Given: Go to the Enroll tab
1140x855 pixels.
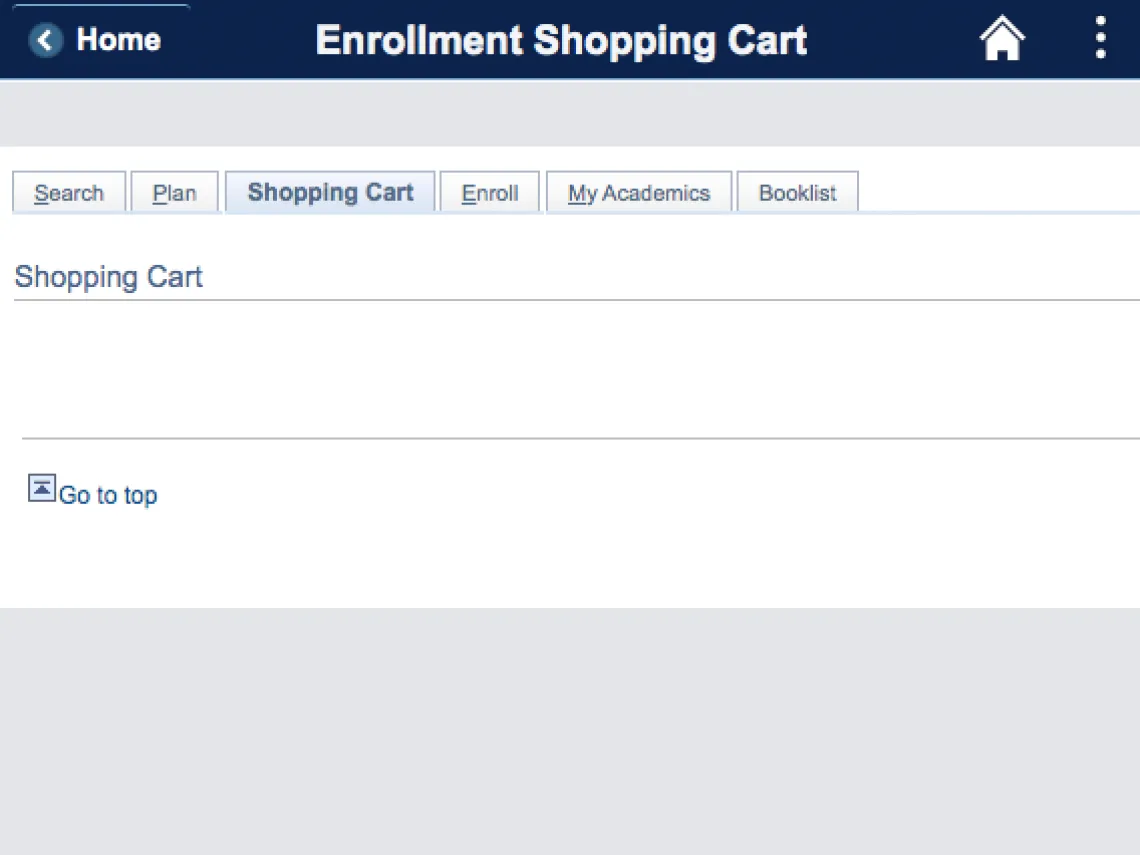Looking at the screenshot, I should click(x=490, y=193).
